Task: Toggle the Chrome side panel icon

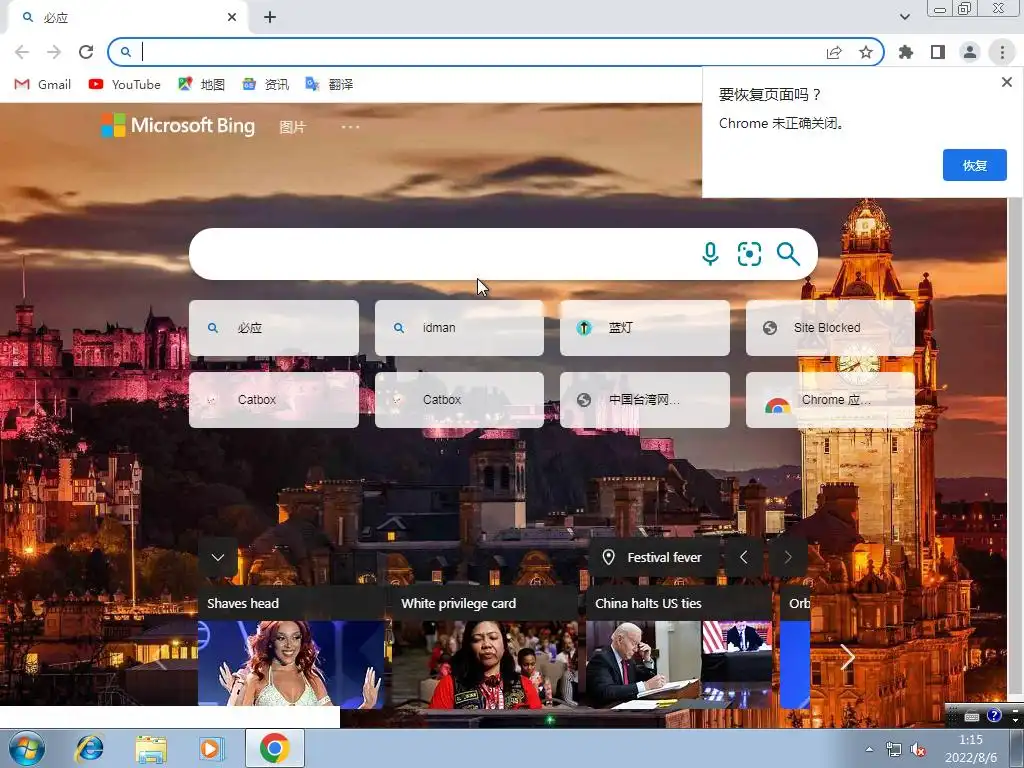Action: (x=938, y=52)
